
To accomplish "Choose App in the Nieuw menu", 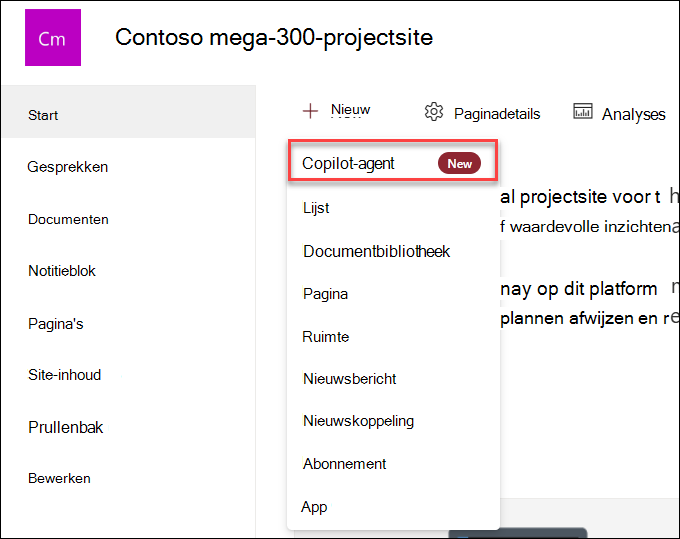I will (314, 507).
